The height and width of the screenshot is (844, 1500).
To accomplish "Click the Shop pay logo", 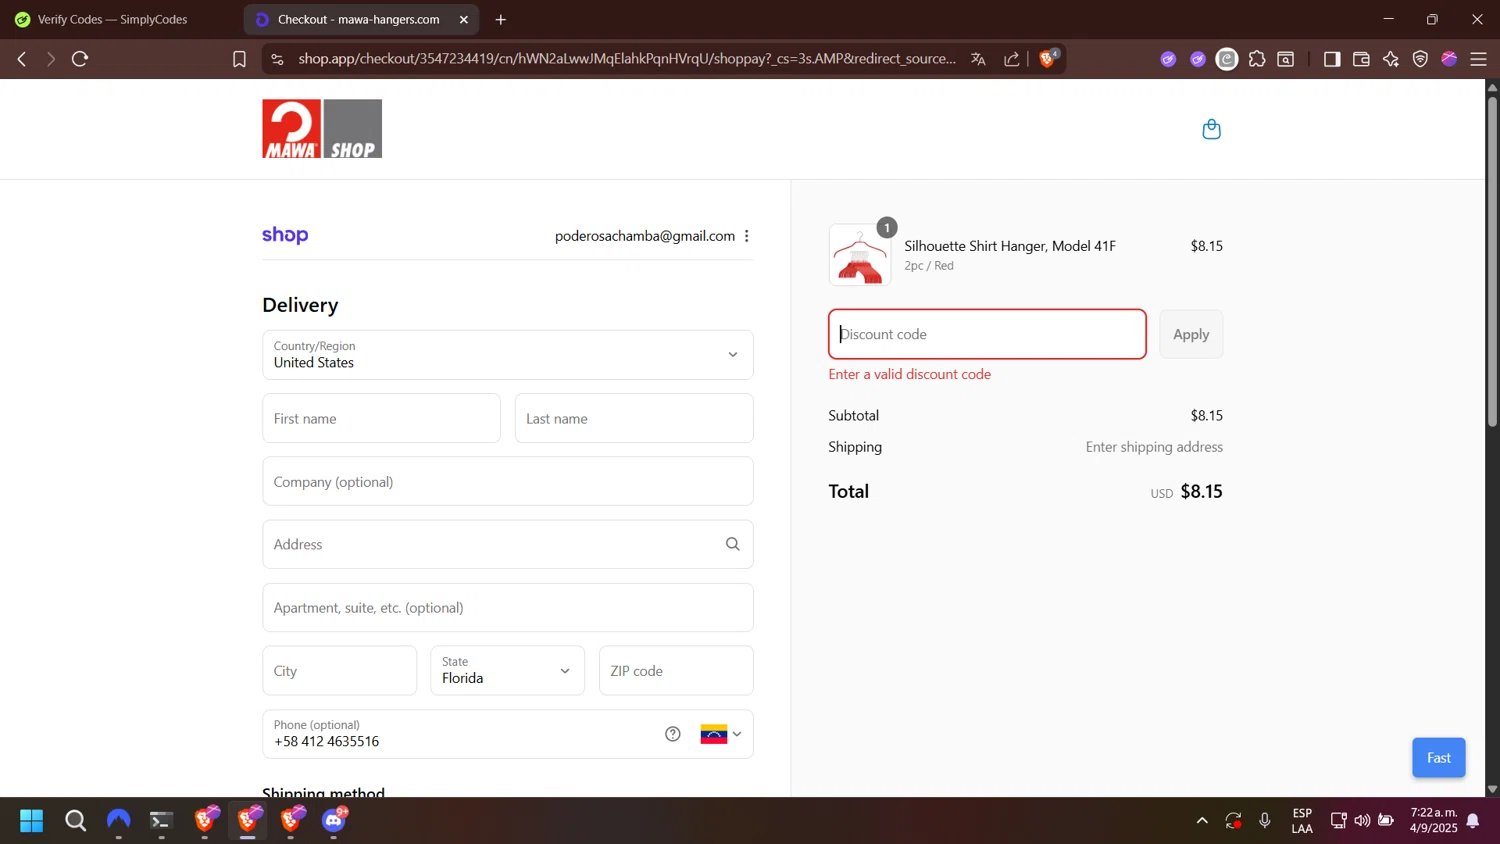I will 285,235.
